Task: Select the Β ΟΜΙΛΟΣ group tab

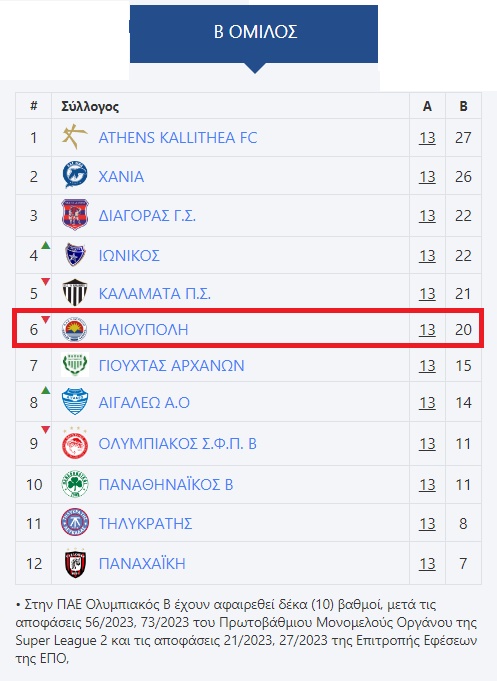Action: click(254, 34)
